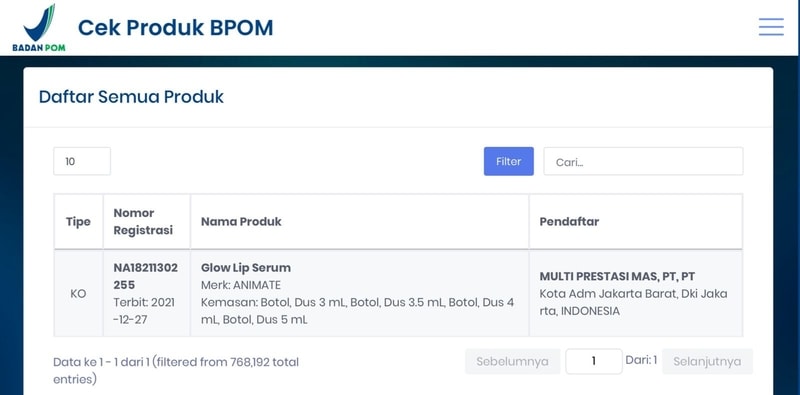Click the KO type cell
The width and height of the screenshot is (800, 395).
coord(78,294)
